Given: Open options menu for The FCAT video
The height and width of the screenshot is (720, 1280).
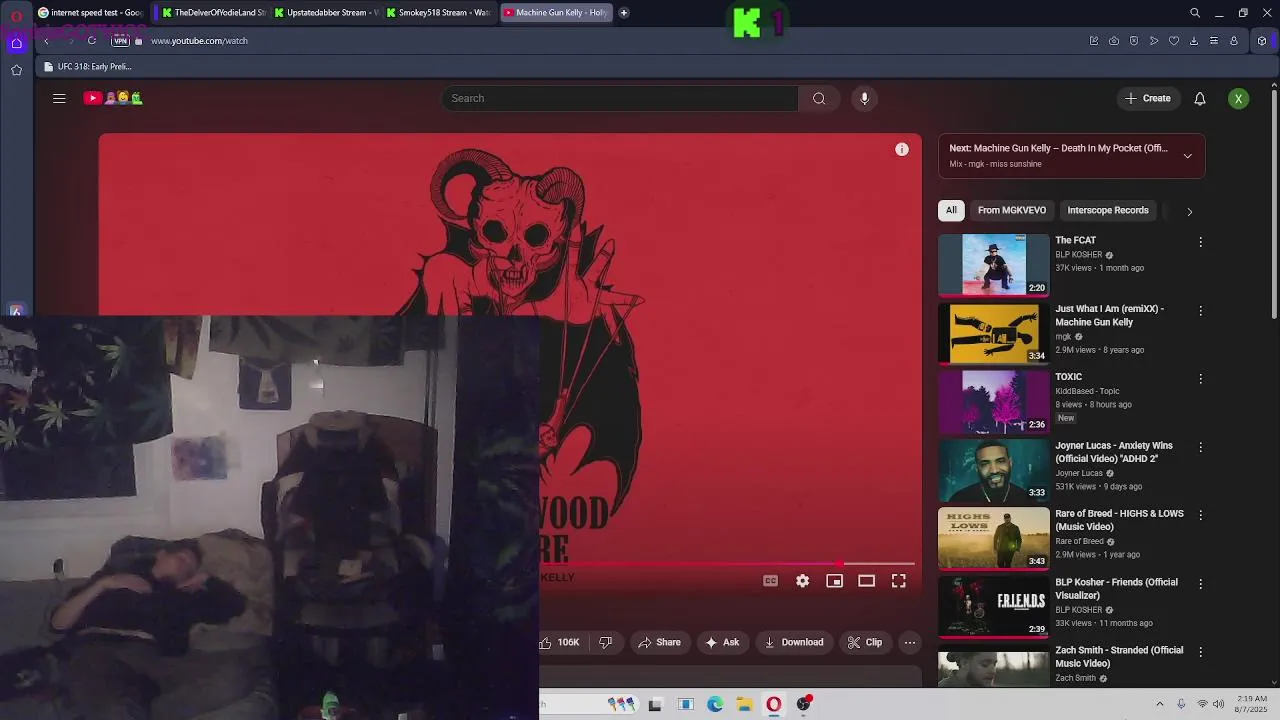Looking at the screenshot, I should point(1200,242).
